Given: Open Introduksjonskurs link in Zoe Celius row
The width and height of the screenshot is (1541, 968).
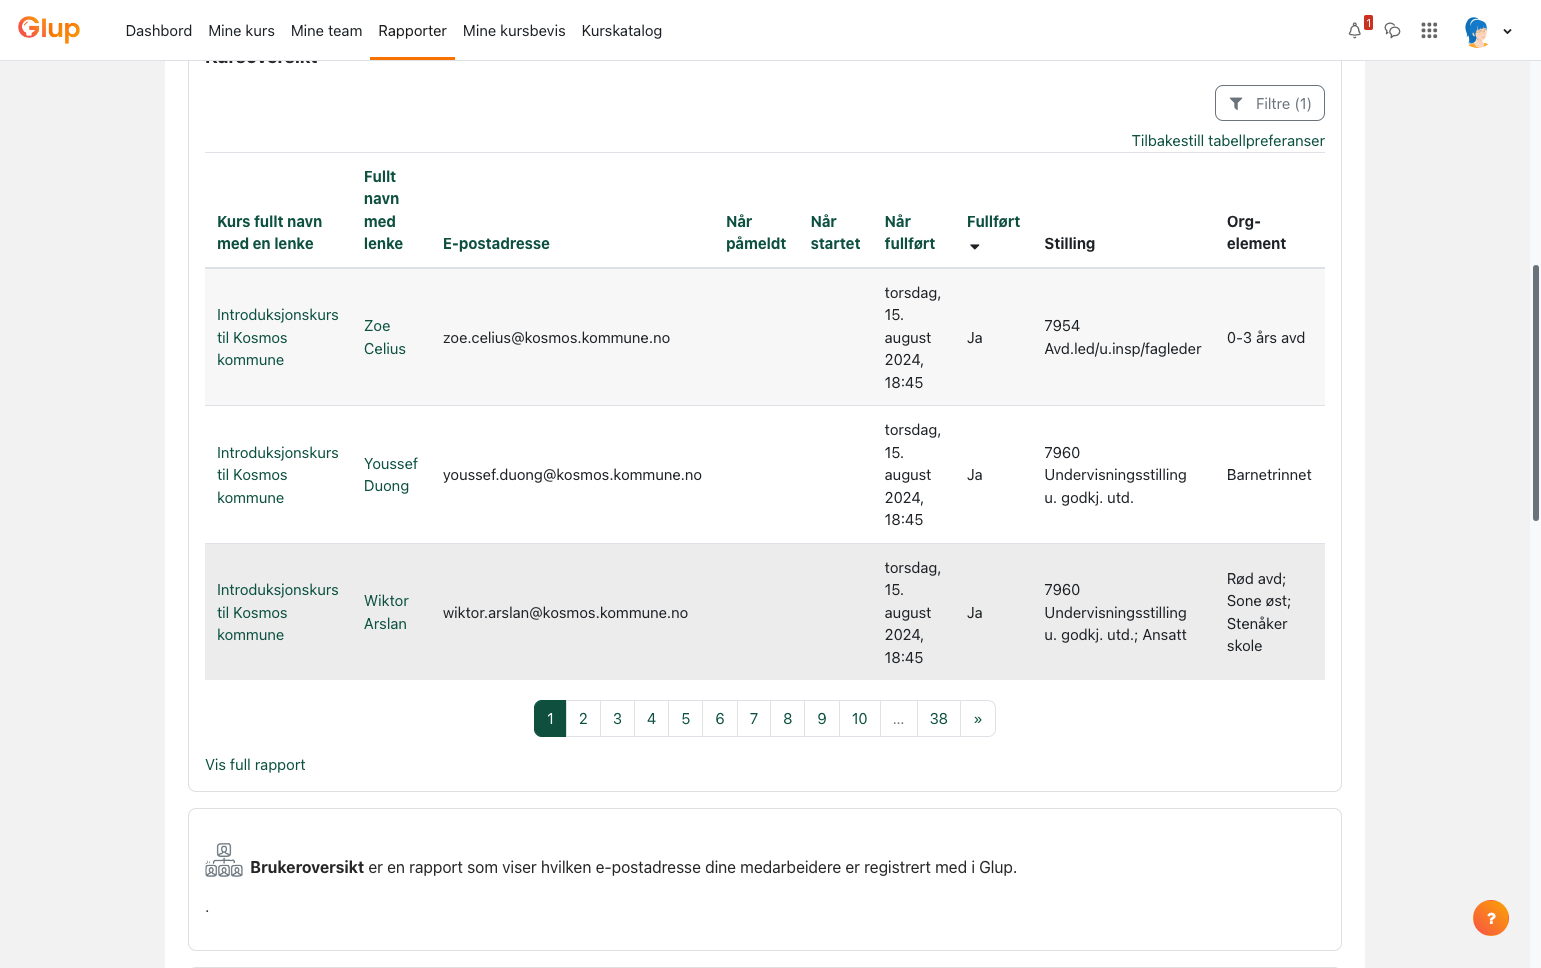Looking at the screenshot, I should click(x=278, y=337).
